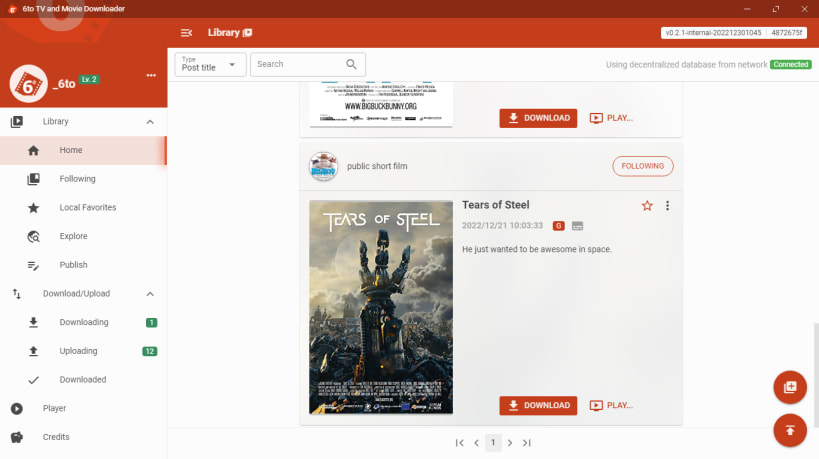
Task: Click the user level Lv. 2 badge
Action: pos(89,80)
